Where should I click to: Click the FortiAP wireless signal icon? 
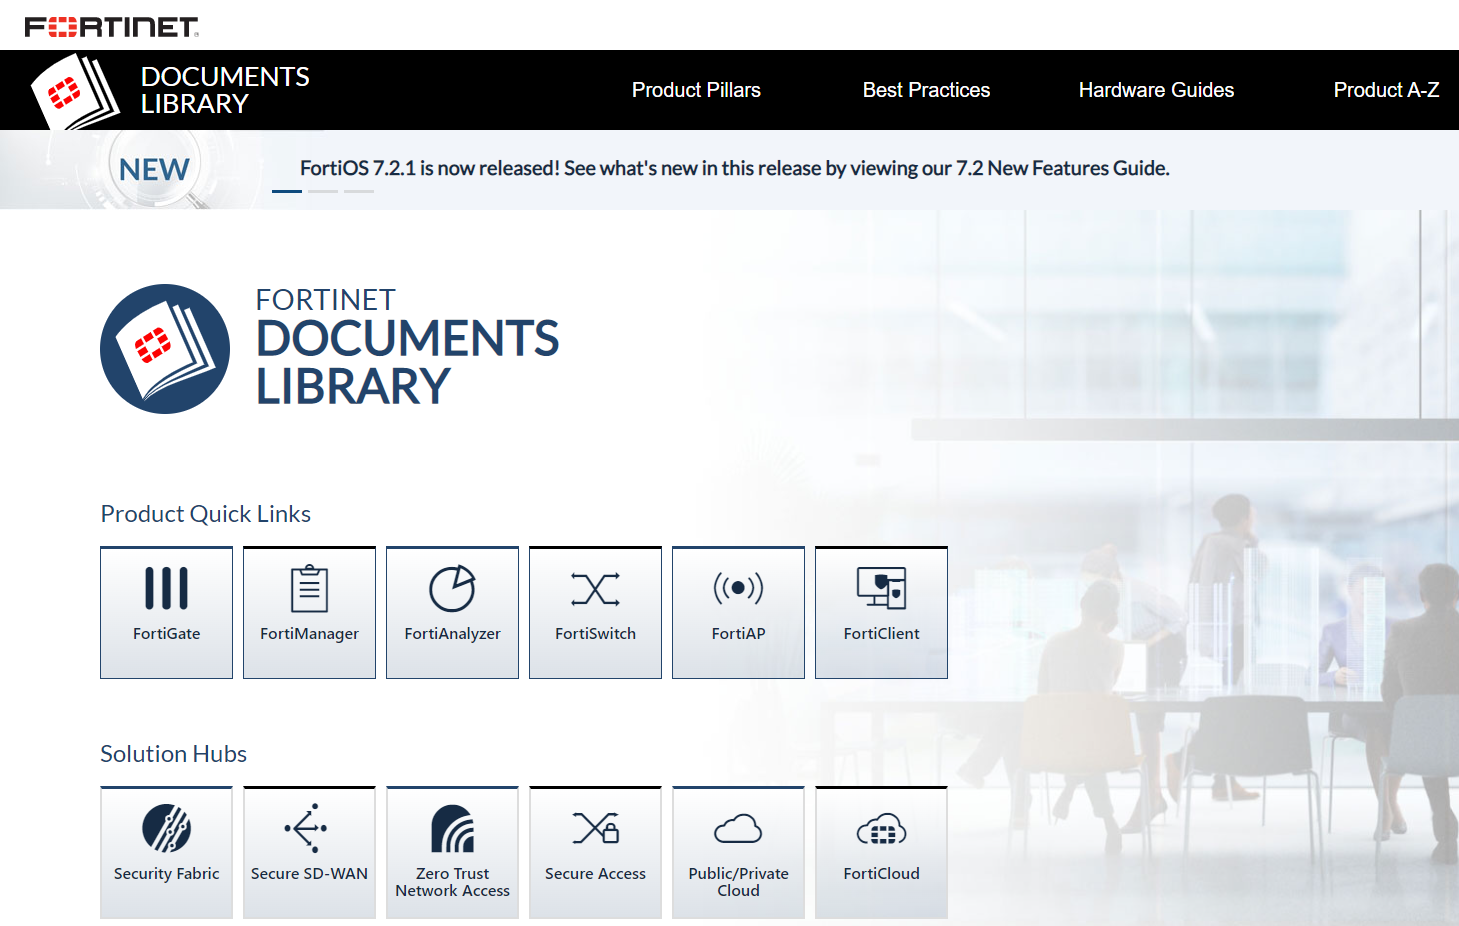738,588
